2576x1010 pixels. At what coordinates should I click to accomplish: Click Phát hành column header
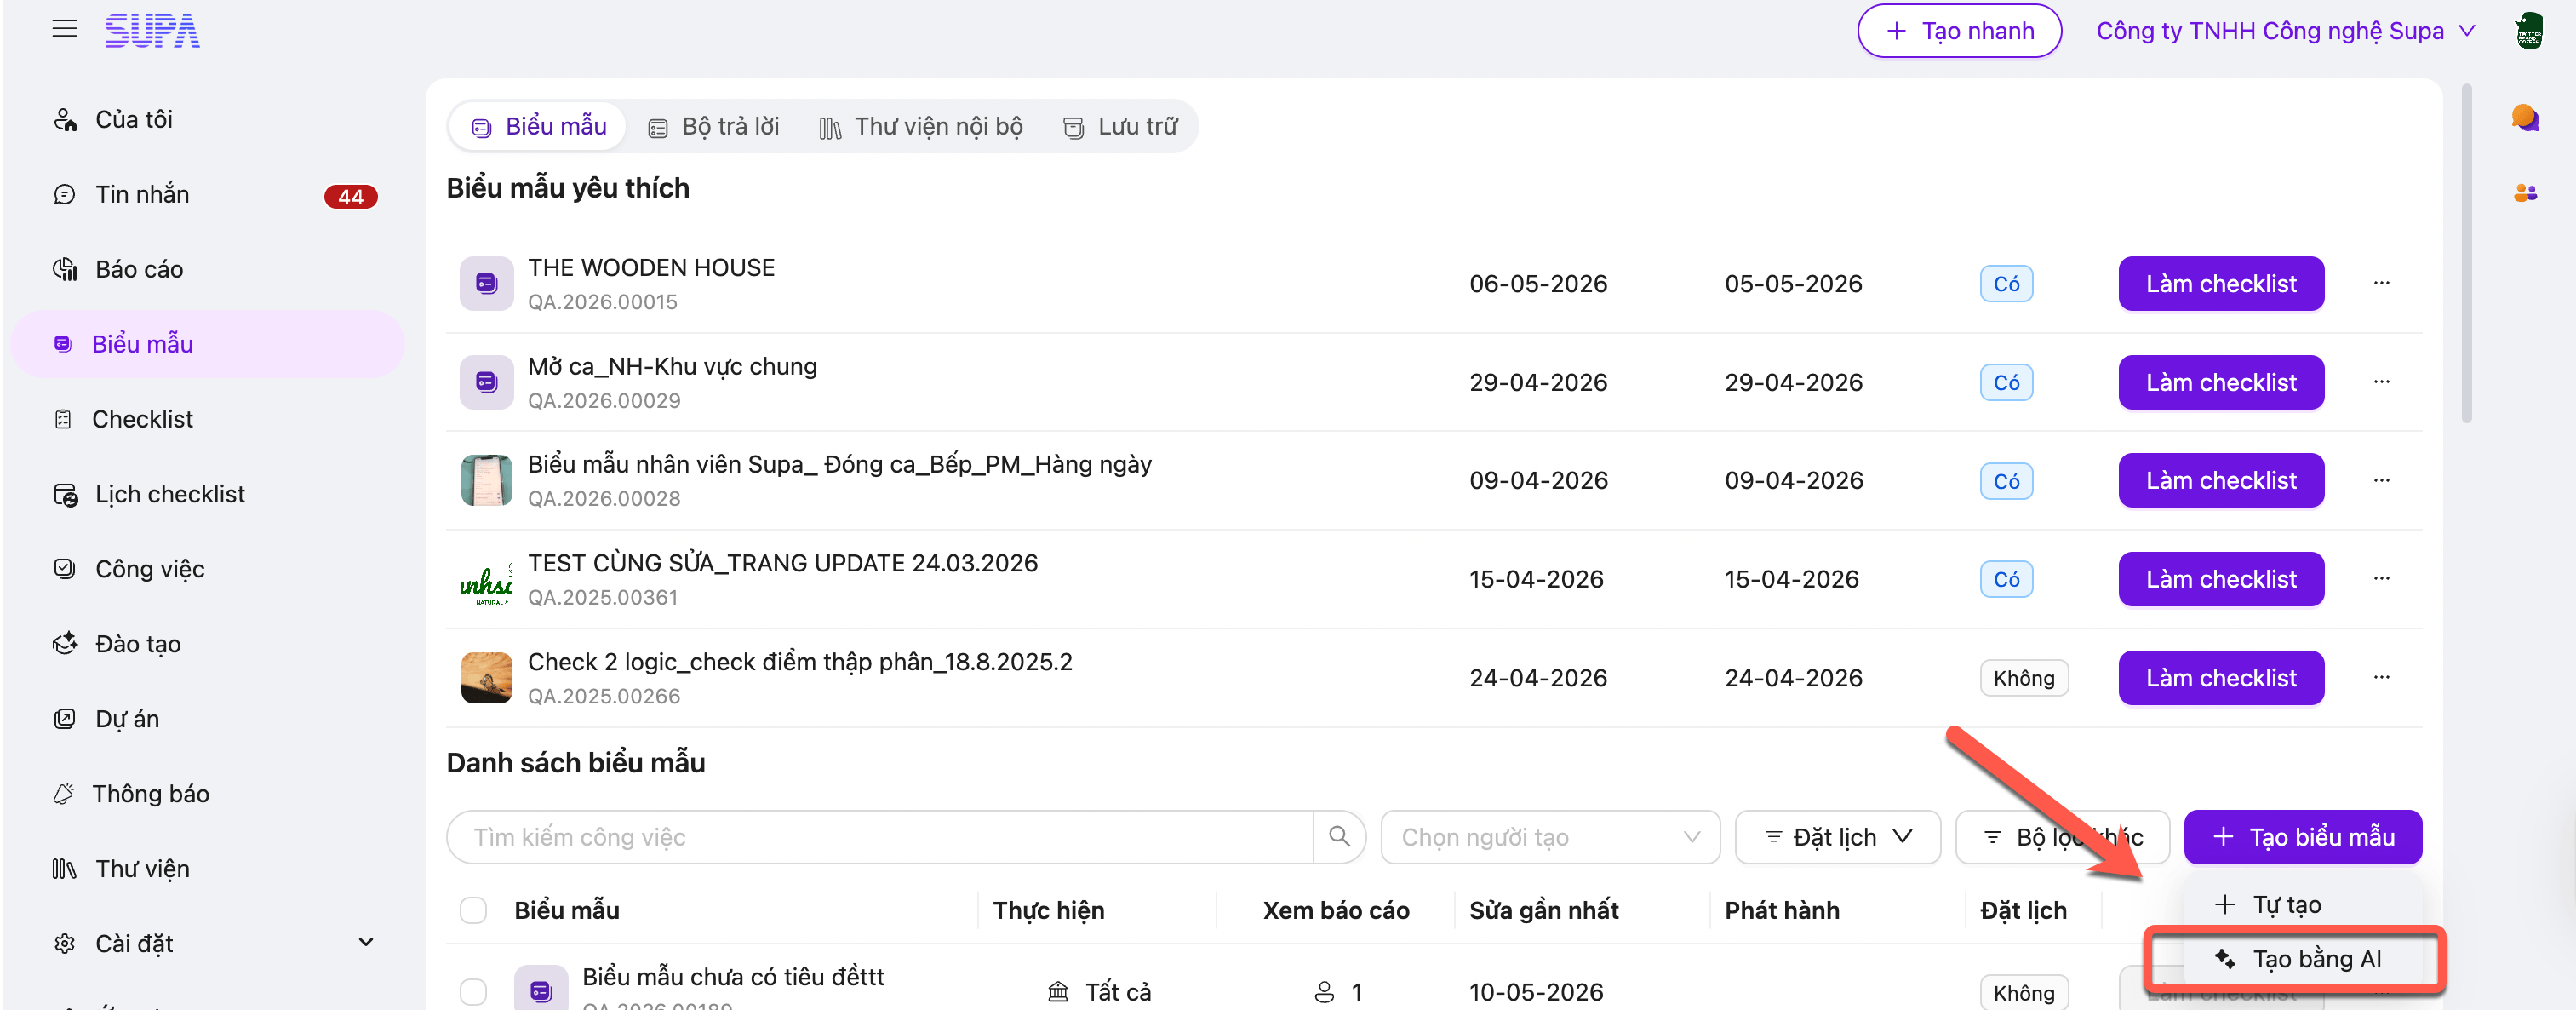(x=1781, y=910)
